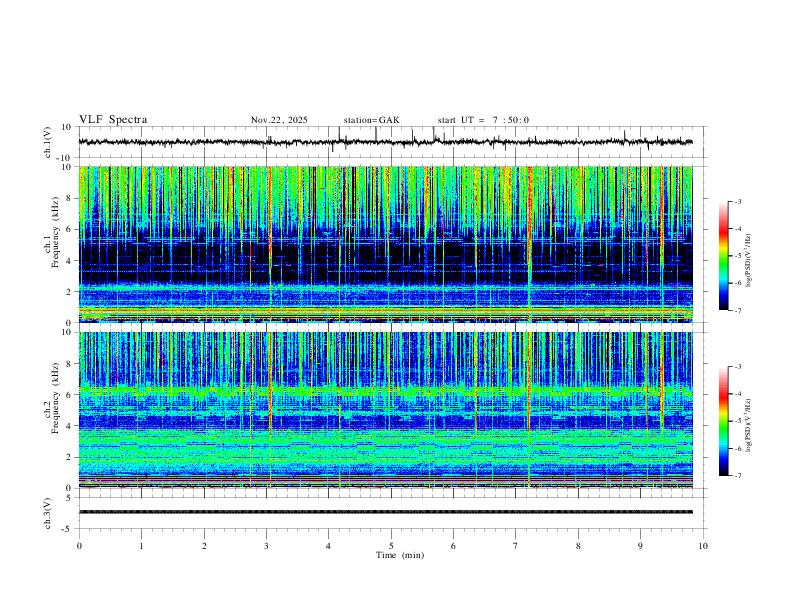Click the time axis tick label '5'
This screenshot has height=612, width=792.
click(391, 546)
